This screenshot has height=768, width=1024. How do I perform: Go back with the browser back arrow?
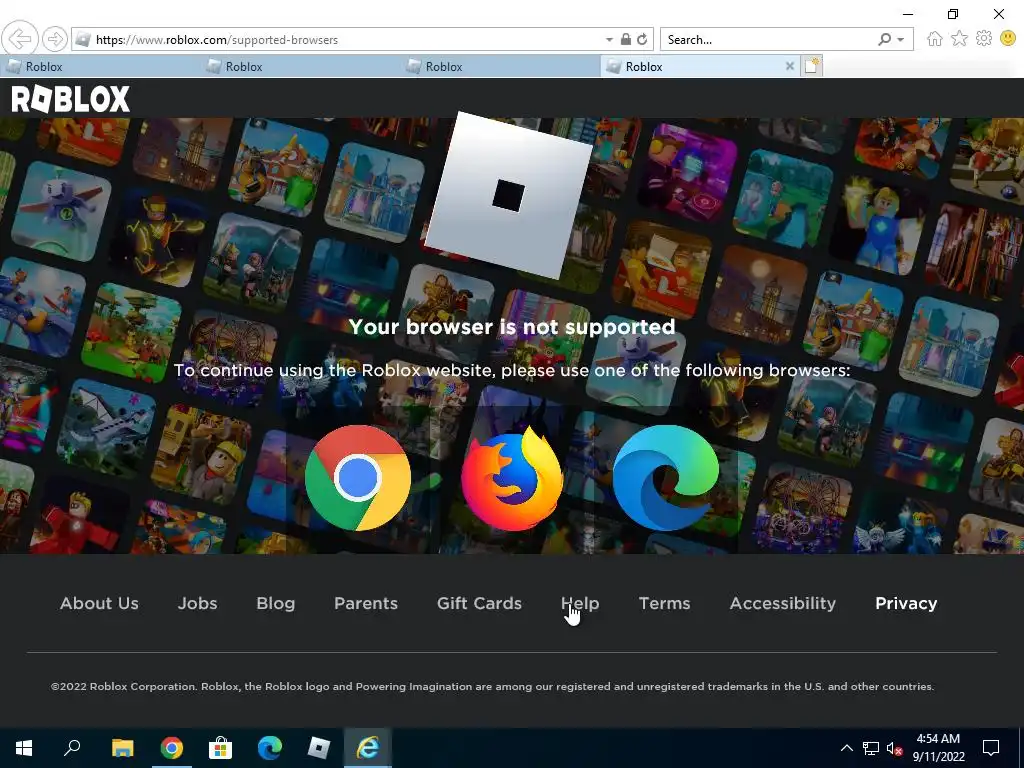pos(20,39)
